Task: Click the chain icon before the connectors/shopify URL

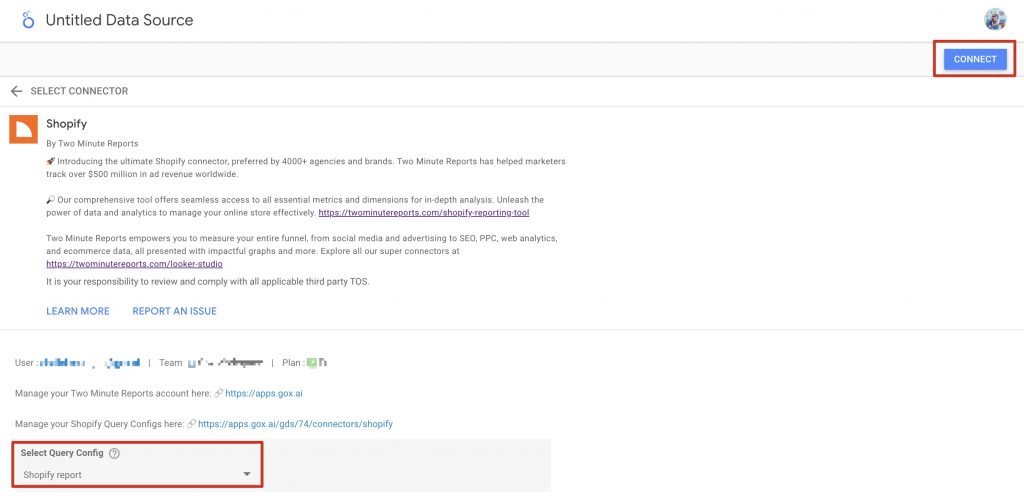Action: point(191,424)
